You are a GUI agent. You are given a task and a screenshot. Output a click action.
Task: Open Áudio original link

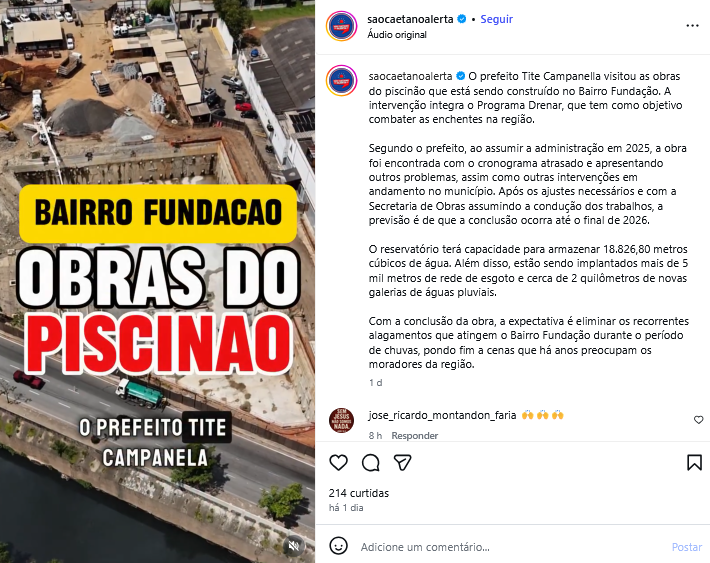(x=397, y=35)
